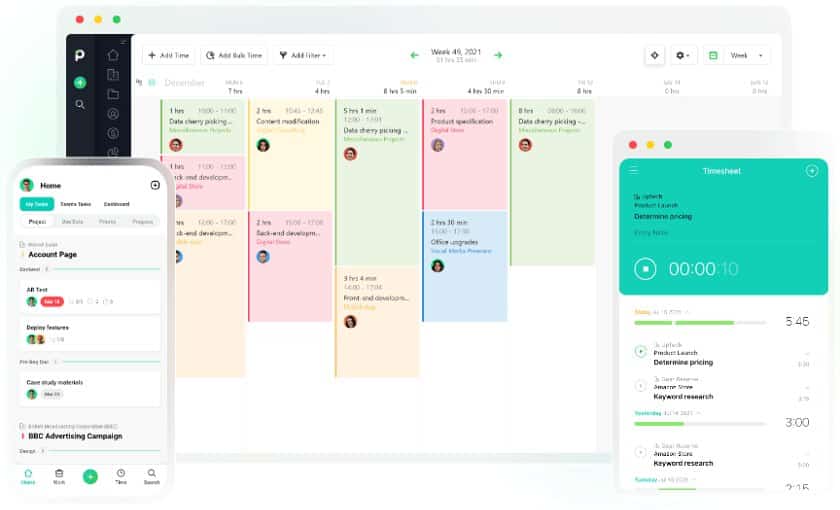Open search magnifier in the dark sidebar
The width and height of the screenshot is (840, 510).
(x=80, y=104)
